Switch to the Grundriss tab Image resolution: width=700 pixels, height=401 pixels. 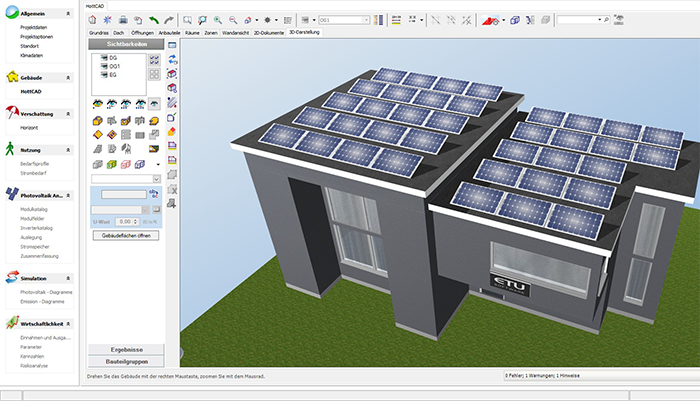[99, 32]
